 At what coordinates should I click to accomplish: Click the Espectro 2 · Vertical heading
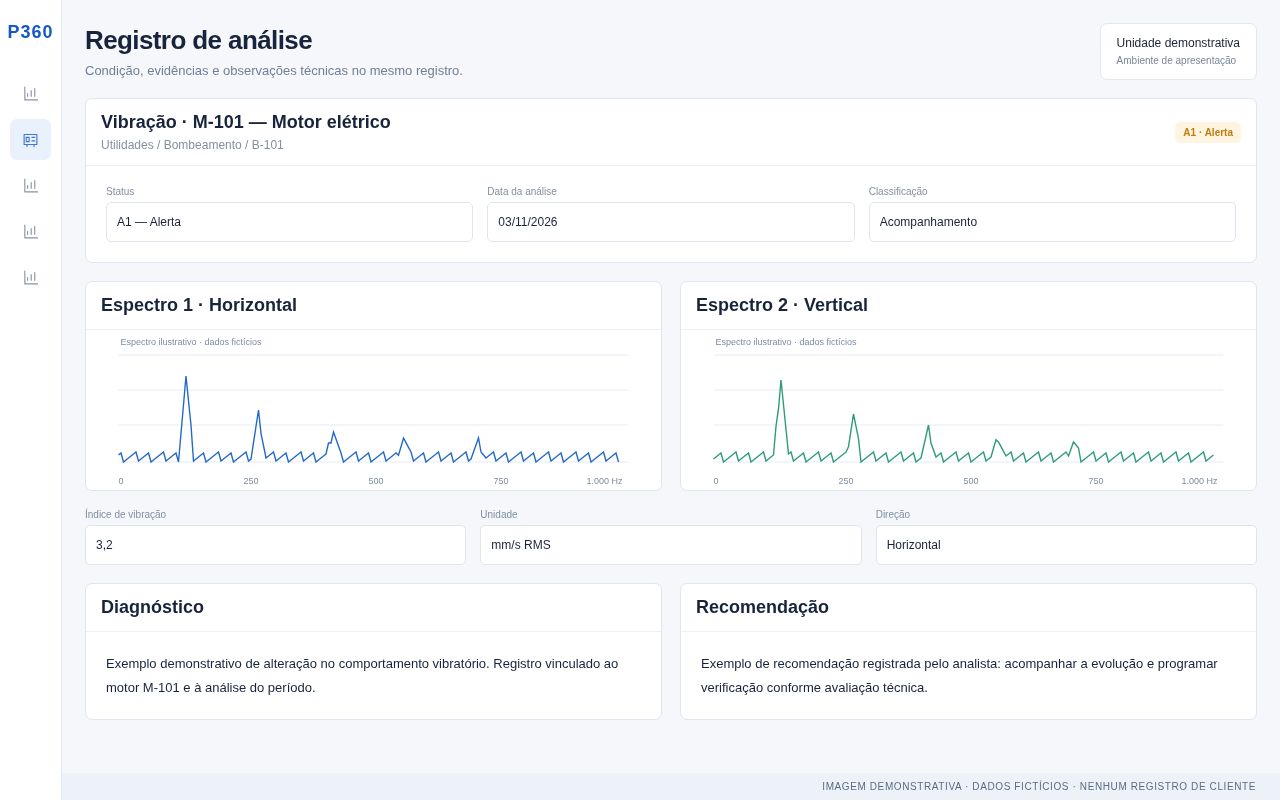[x=782, y=305]
